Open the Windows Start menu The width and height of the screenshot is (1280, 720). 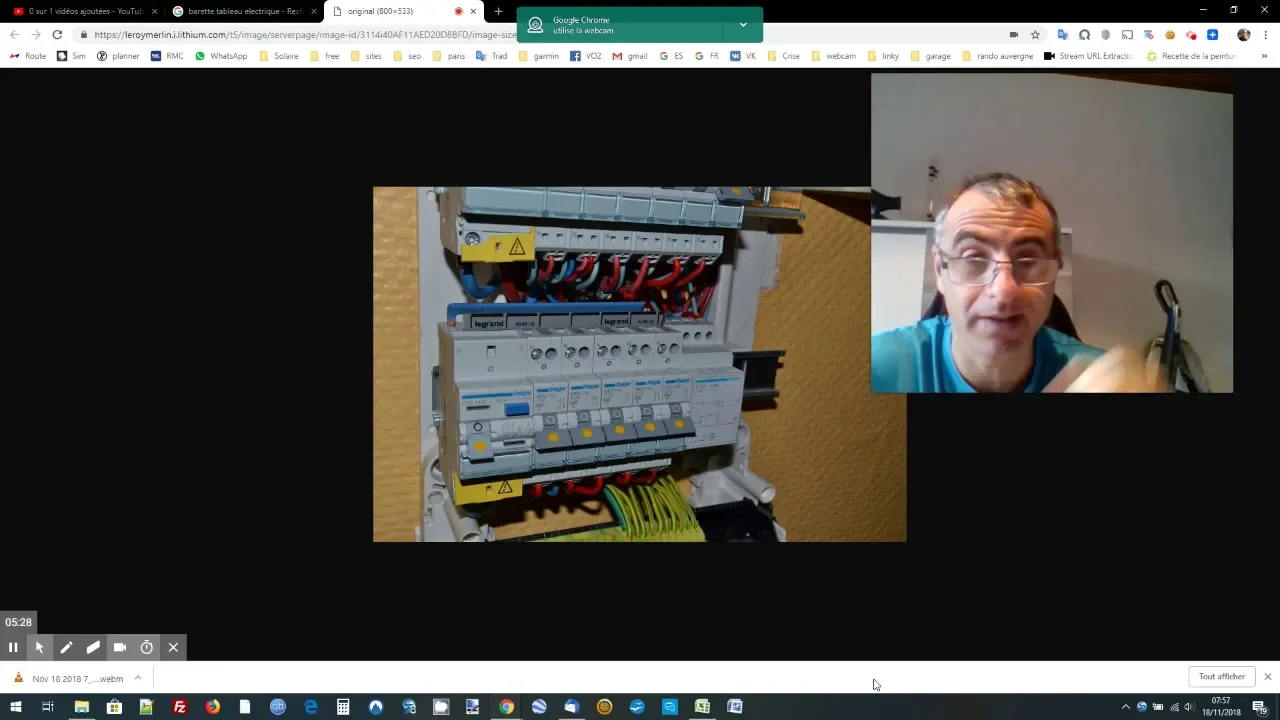coord(15,707)
